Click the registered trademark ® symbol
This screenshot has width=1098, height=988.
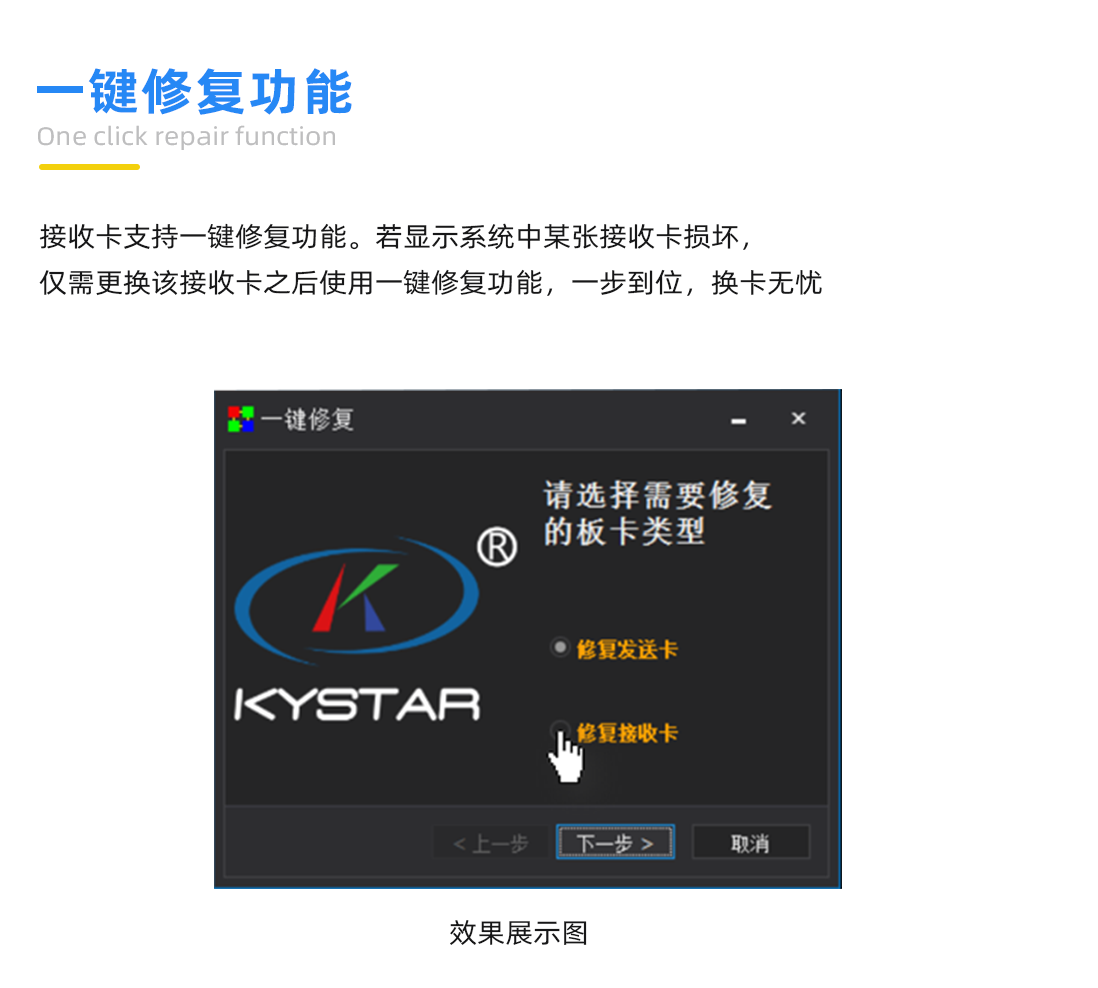click(x=497, y=548)
